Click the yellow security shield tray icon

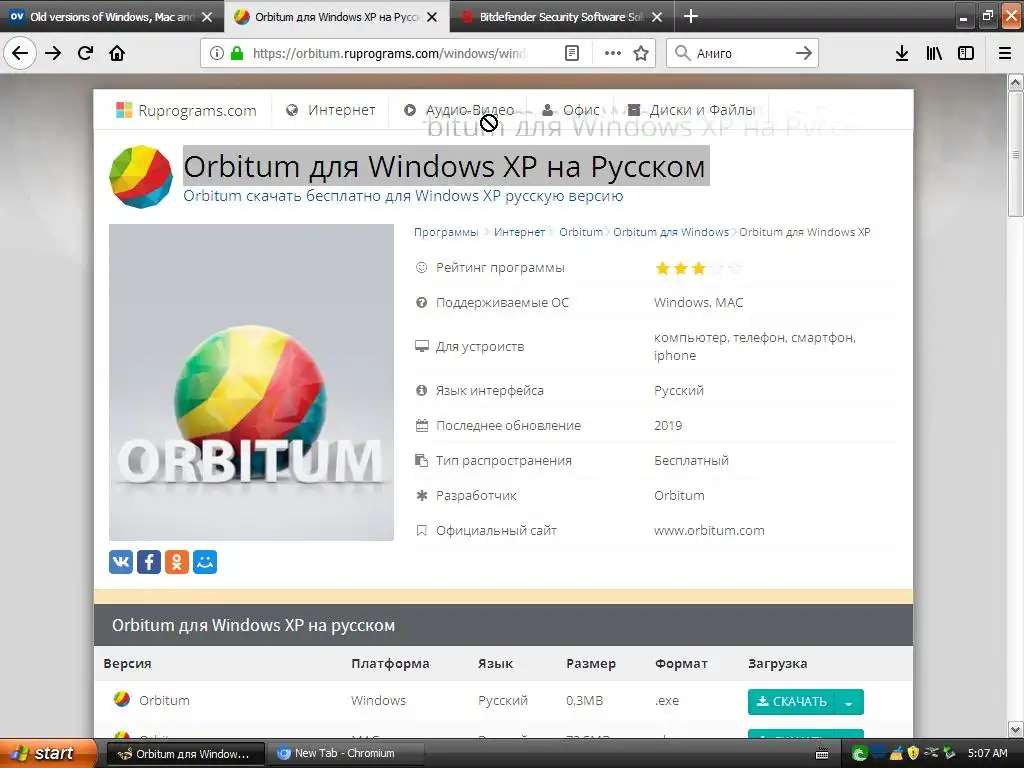913,753
